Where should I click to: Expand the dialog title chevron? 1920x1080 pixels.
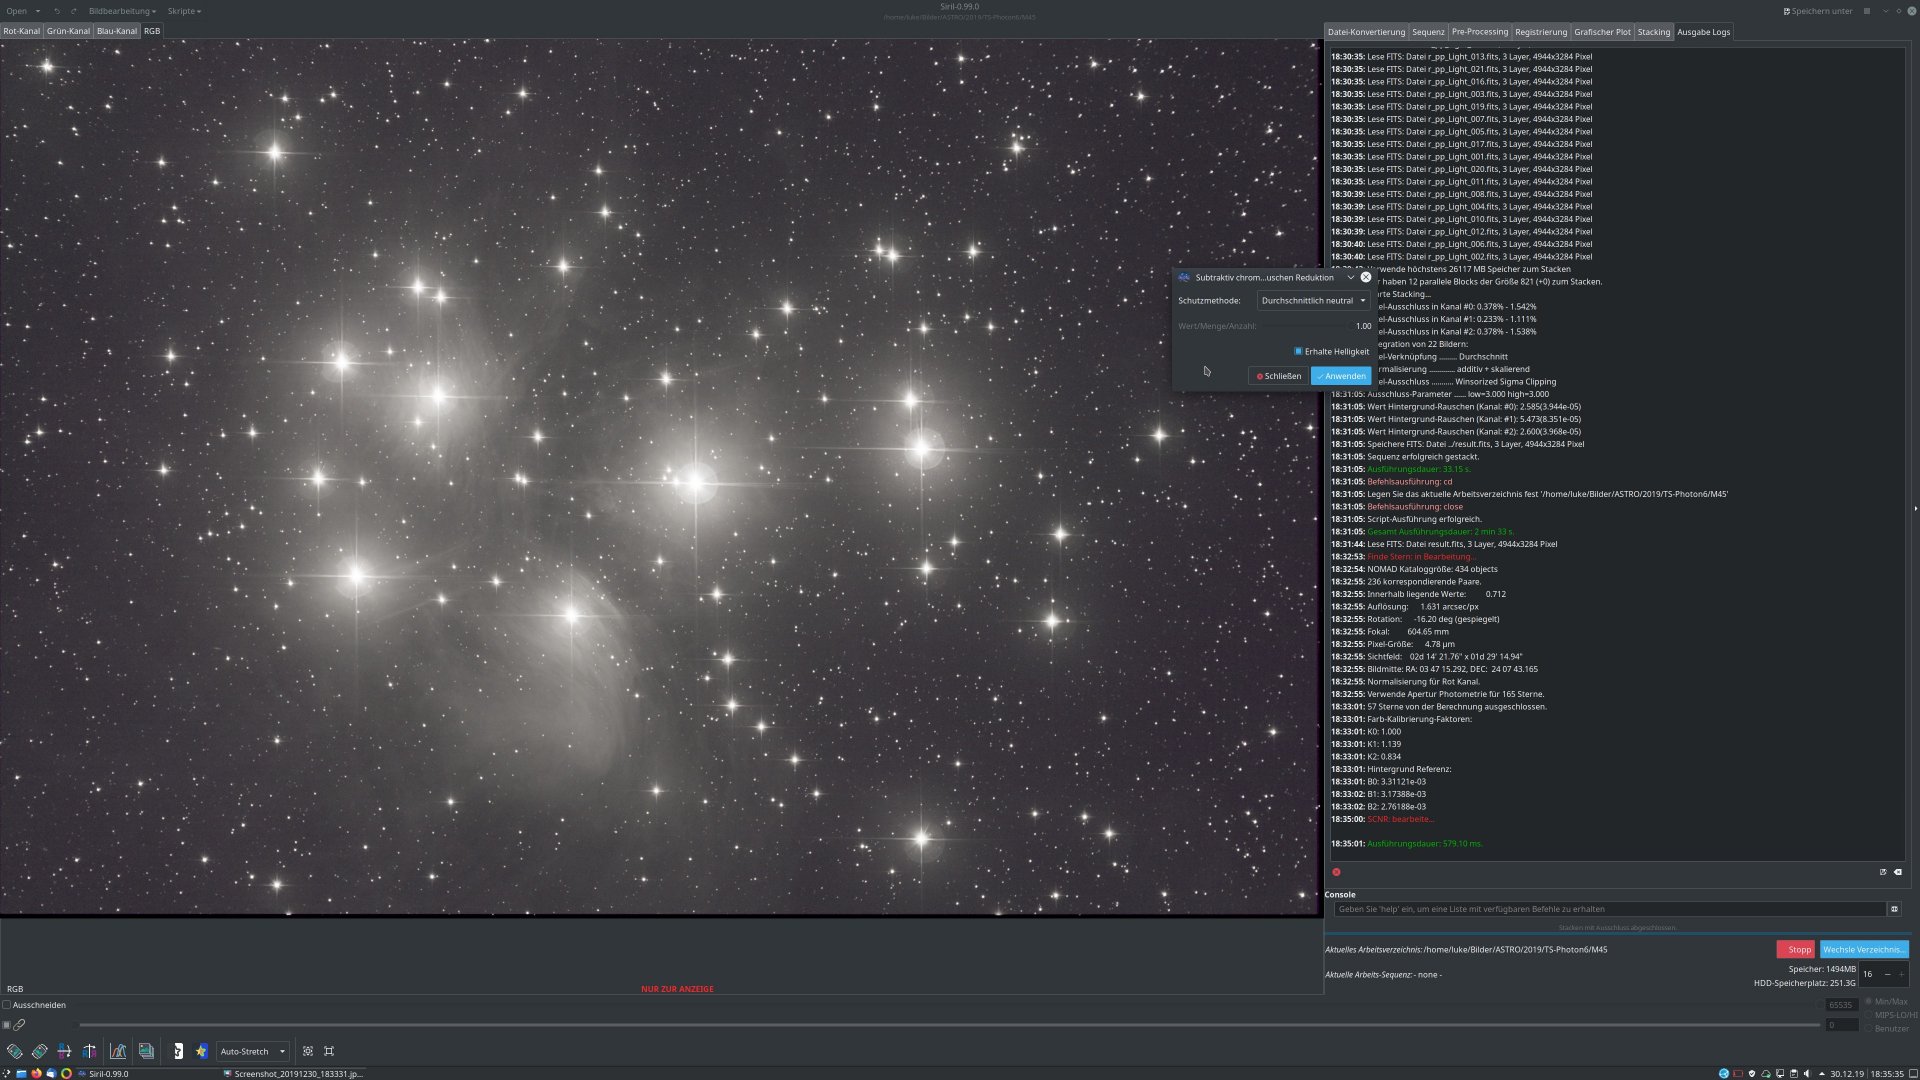click(x=1350, y=277)
